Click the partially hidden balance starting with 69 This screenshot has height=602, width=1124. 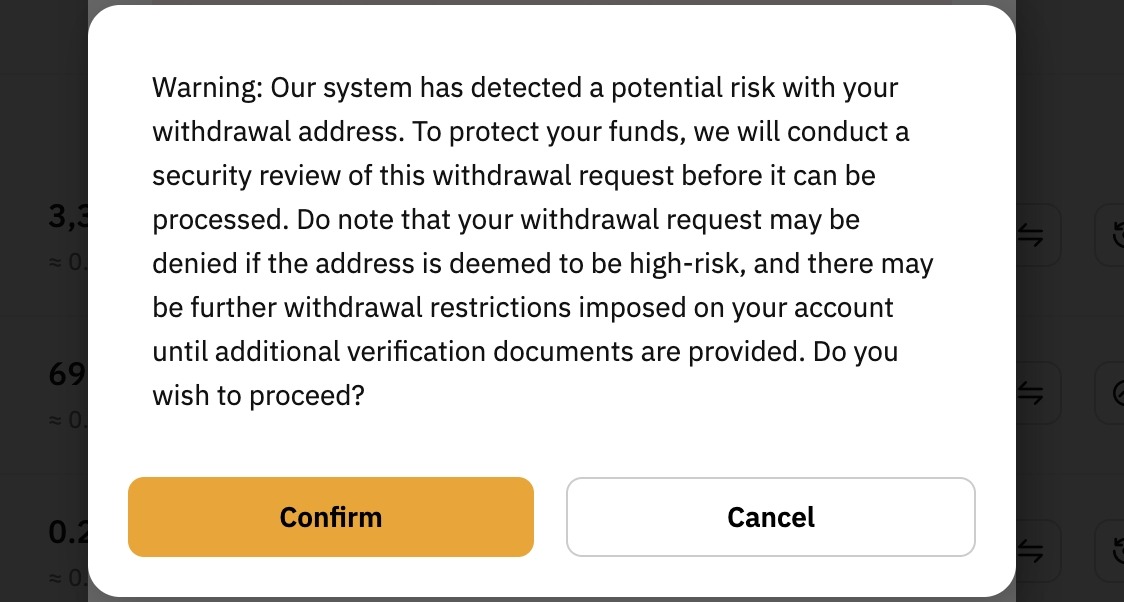[68, 374]
